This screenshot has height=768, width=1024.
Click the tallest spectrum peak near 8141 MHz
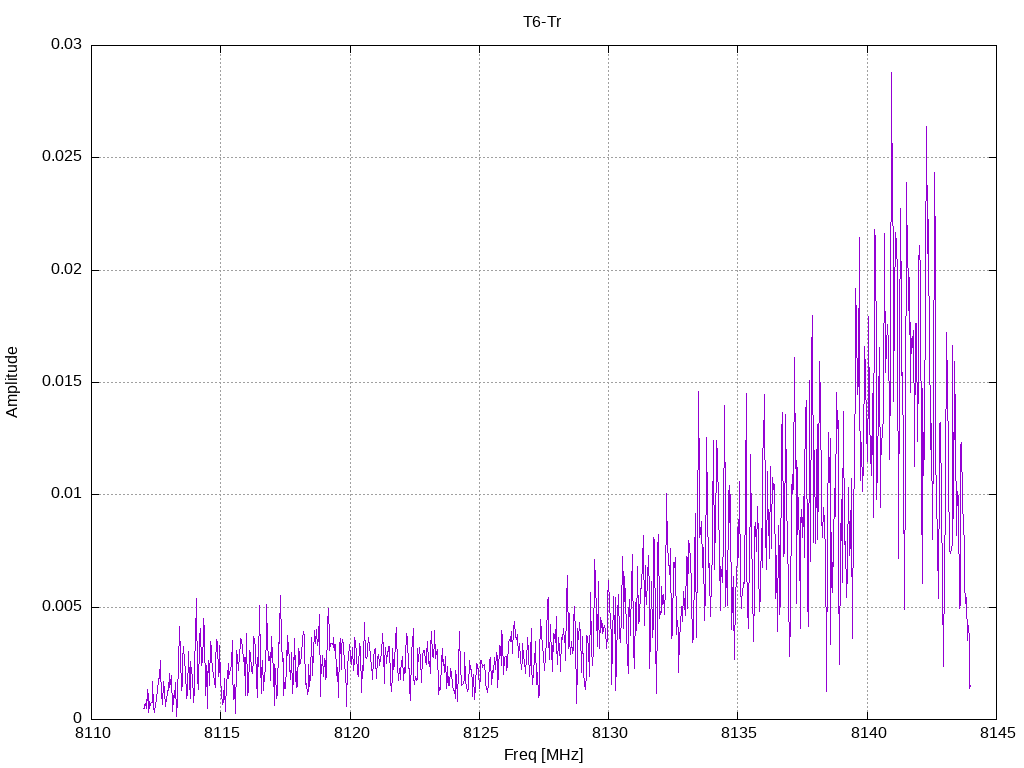(x=891, y=74)
